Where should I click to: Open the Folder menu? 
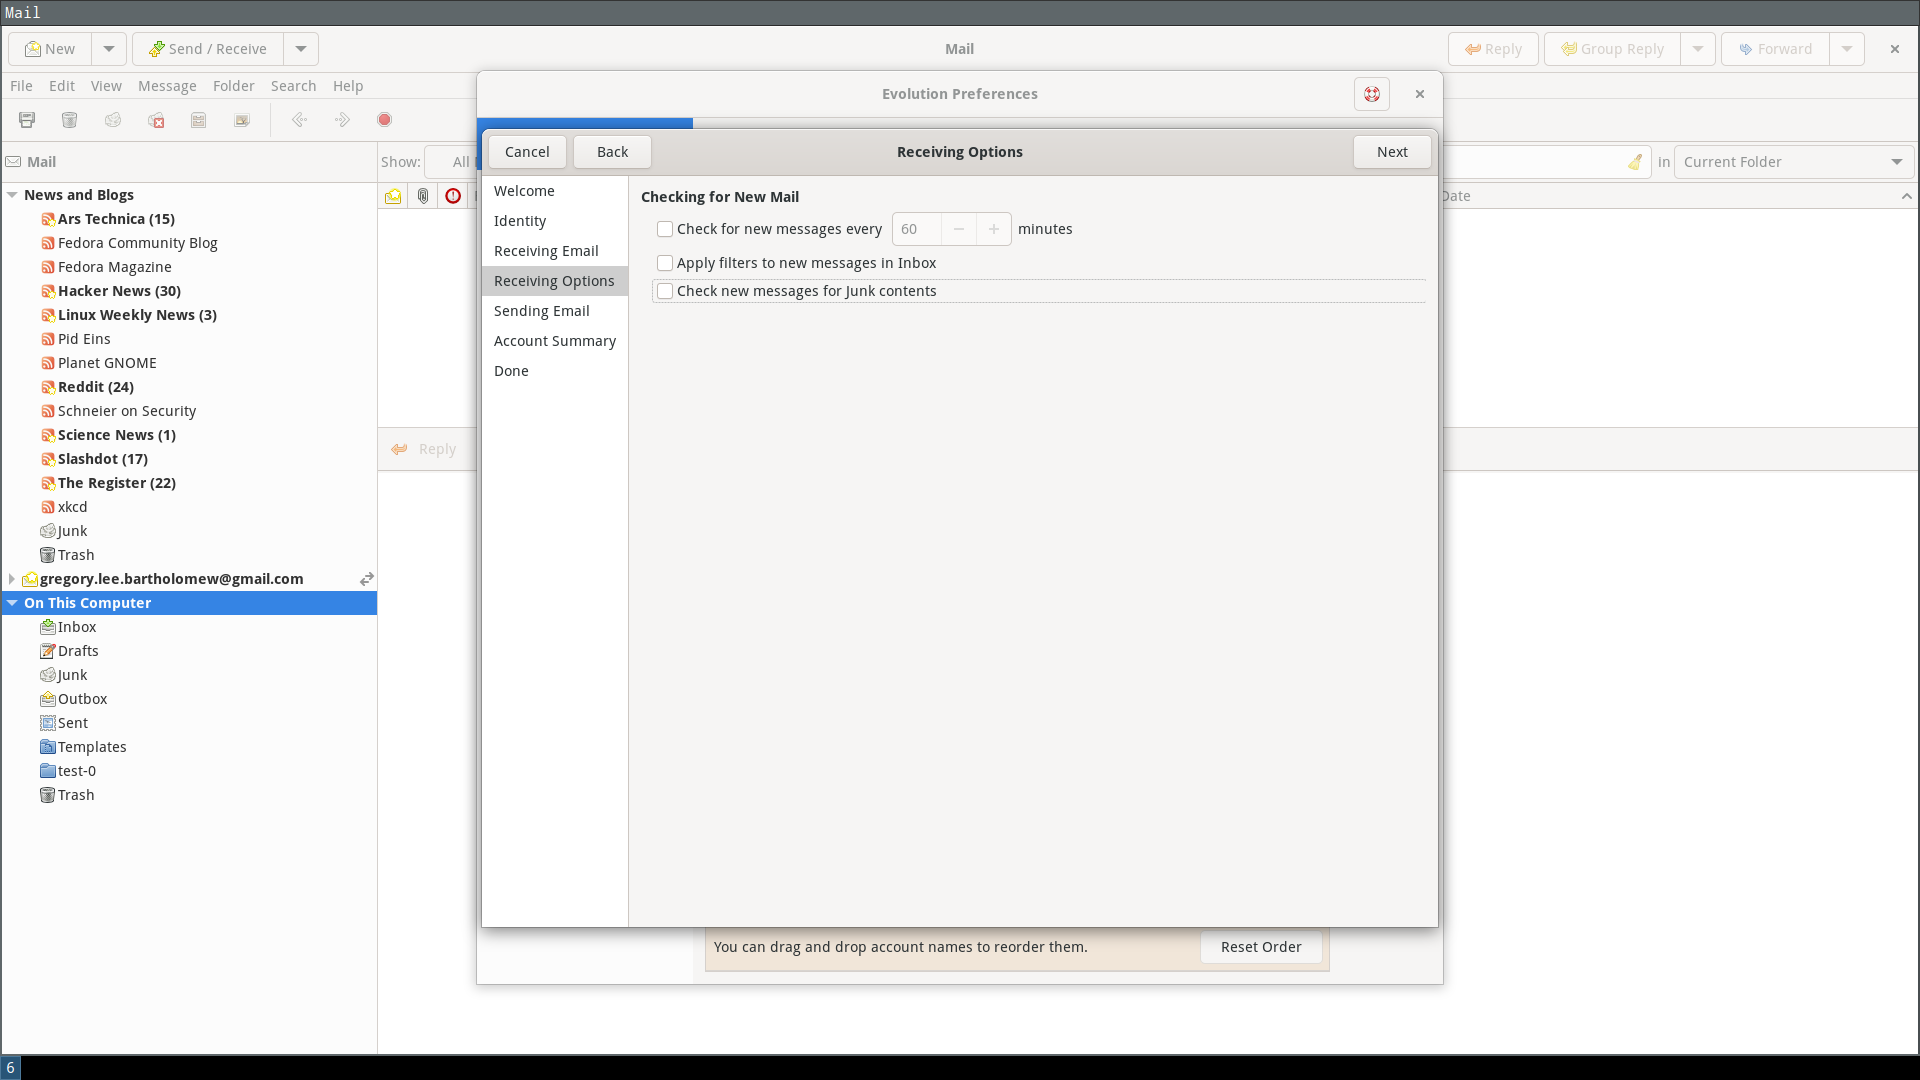pyautogui.click(x=233, y=86)
